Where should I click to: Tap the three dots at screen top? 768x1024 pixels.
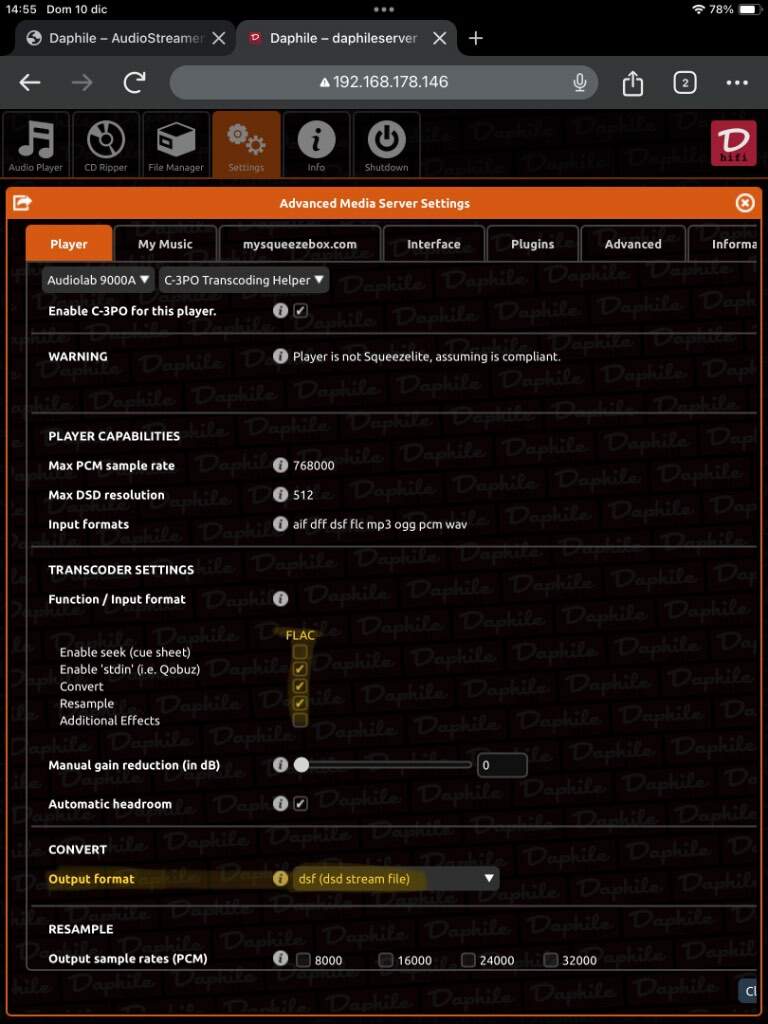384,9
